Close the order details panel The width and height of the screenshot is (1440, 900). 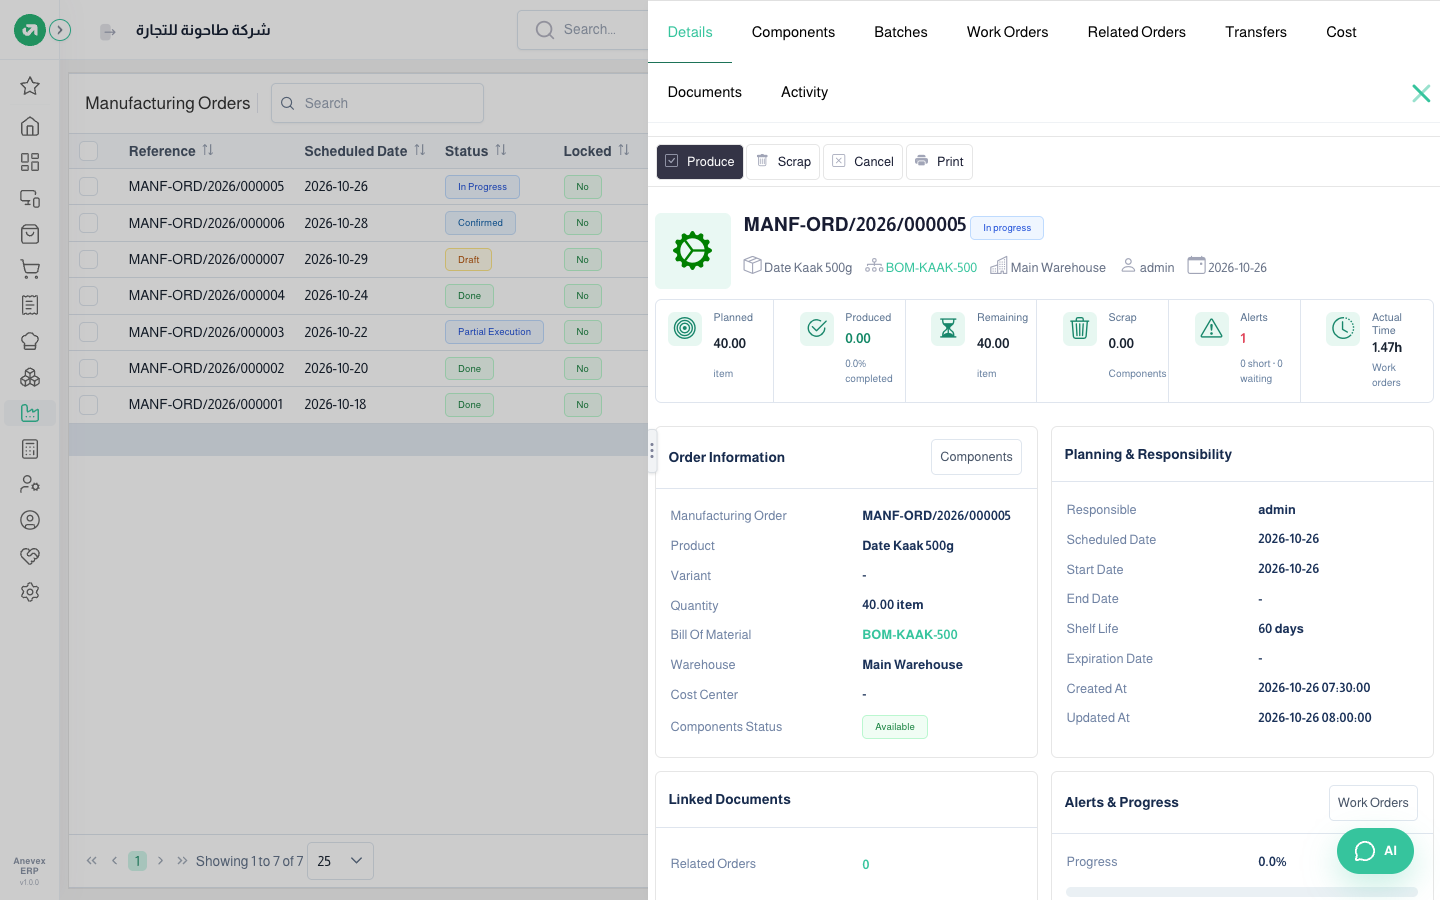(x=1421, y=93)
